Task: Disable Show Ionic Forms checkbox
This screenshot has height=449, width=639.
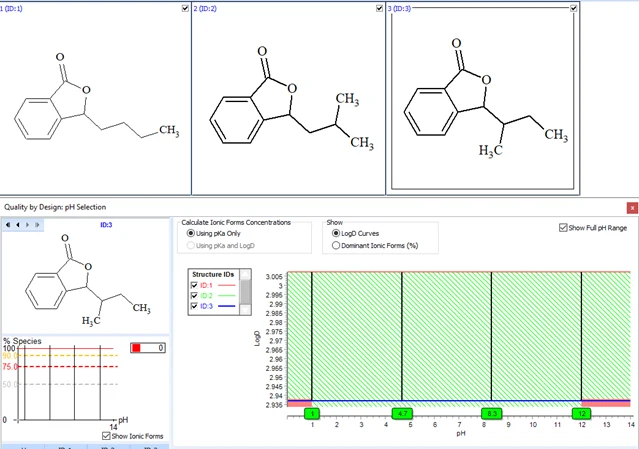Action: click(106, 436)
